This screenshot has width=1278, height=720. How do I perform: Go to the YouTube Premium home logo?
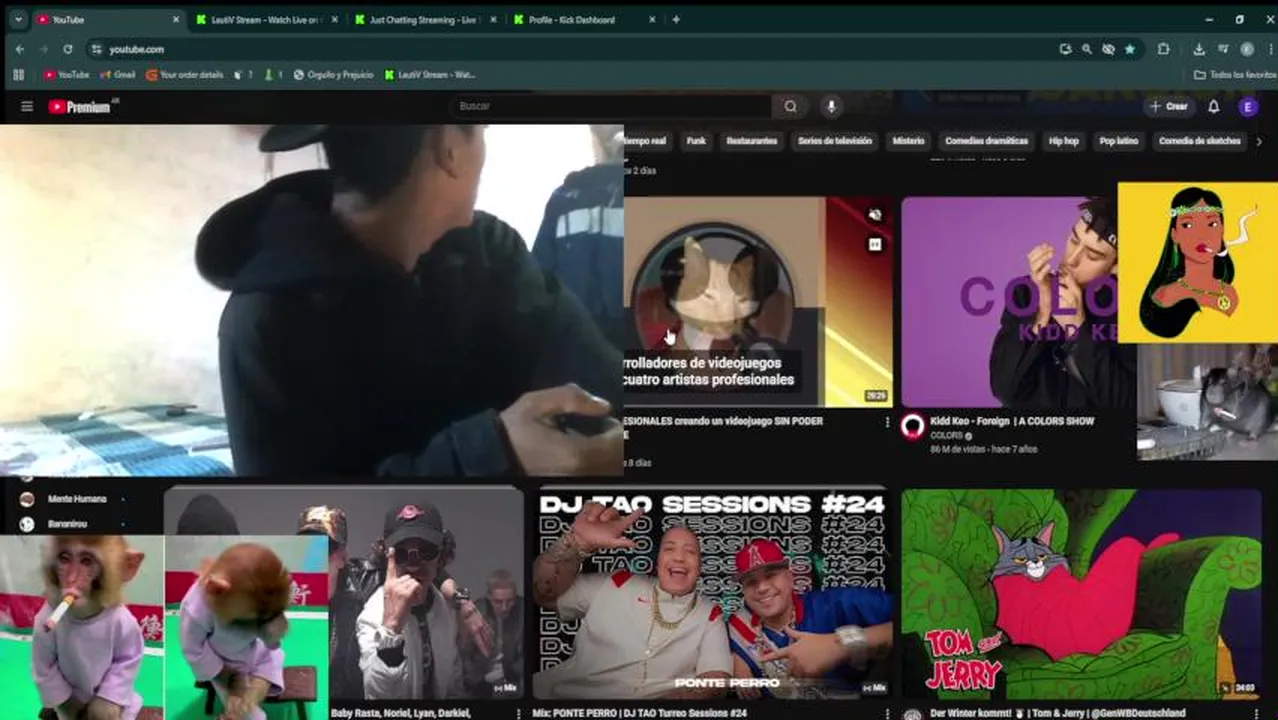[82, 107]
